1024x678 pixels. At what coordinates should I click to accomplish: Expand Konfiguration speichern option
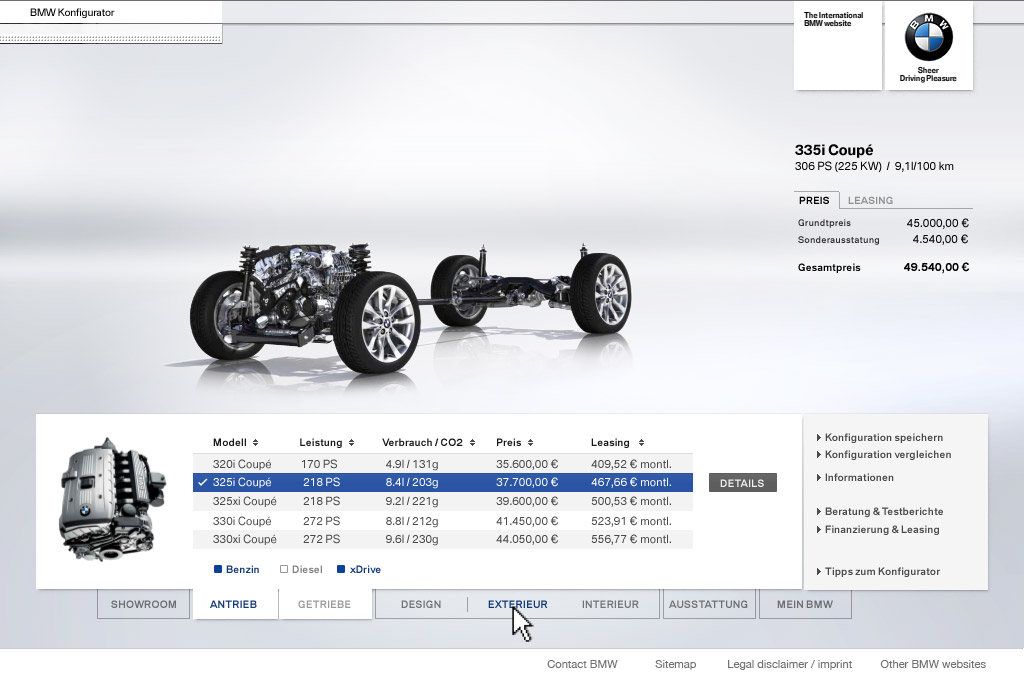click(x=880, y=438)
